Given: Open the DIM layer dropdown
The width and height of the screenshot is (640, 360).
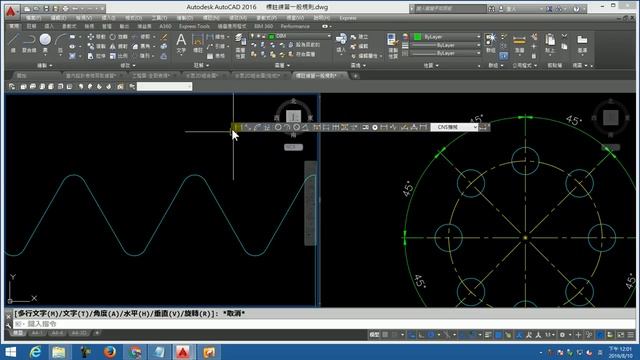Looking at the screenshot, I should pos(329,36).
